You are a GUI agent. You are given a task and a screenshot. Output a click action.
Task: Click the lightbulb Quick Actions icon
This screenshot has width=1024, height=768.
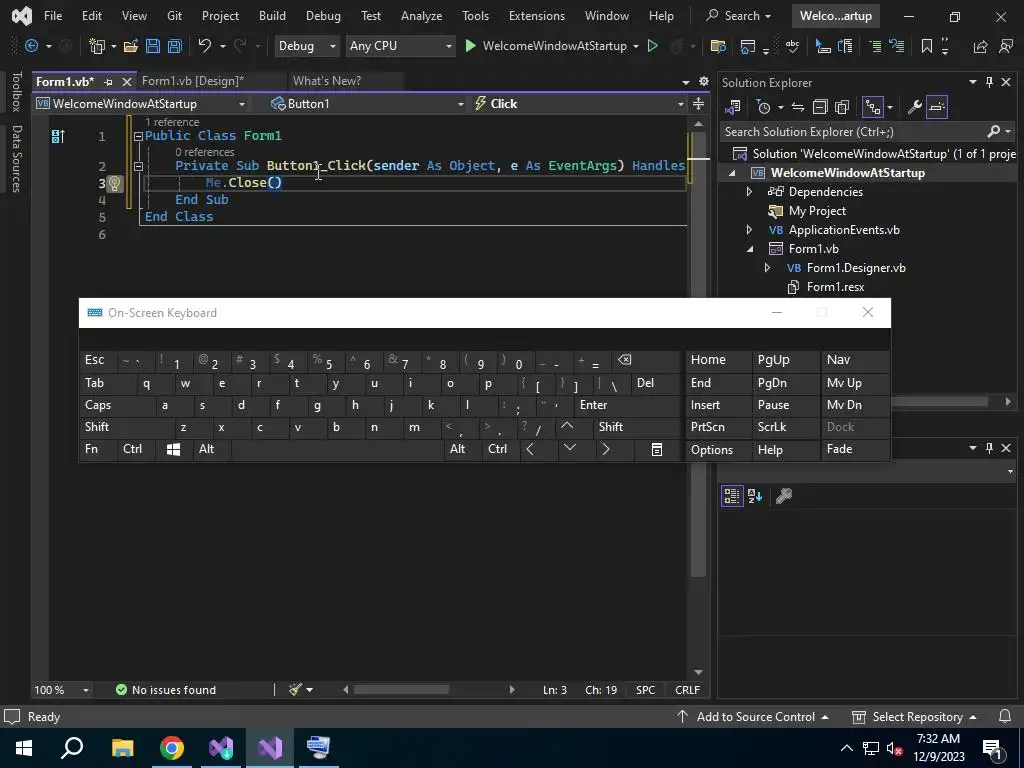pos(114,184)
